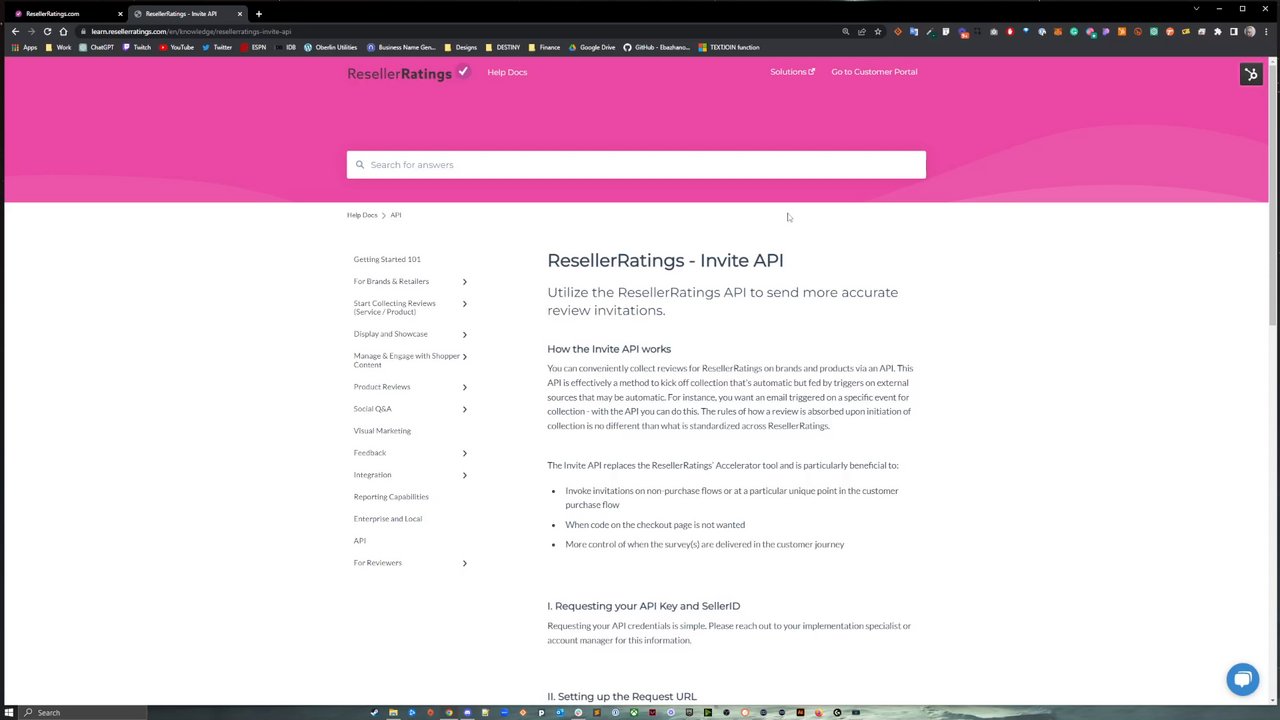Expand the Social Q&A section
The width and height of the screenshot is (1280, 720).
coord(464,409)
